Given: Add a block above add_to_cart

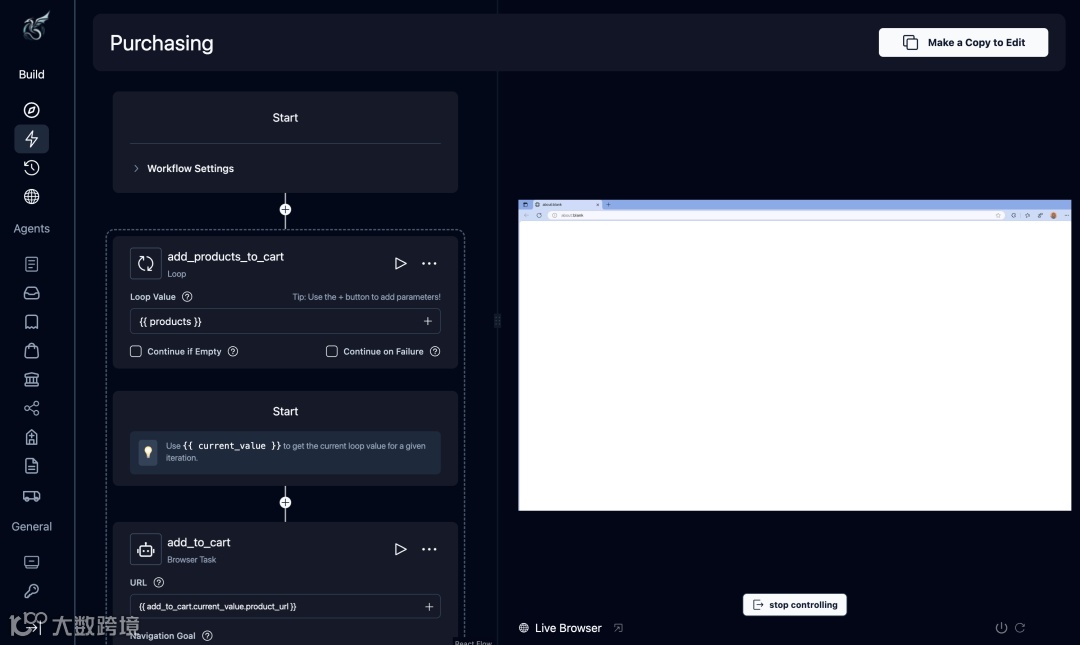Looking at the screenshot, I should click(x=285, y=502).
